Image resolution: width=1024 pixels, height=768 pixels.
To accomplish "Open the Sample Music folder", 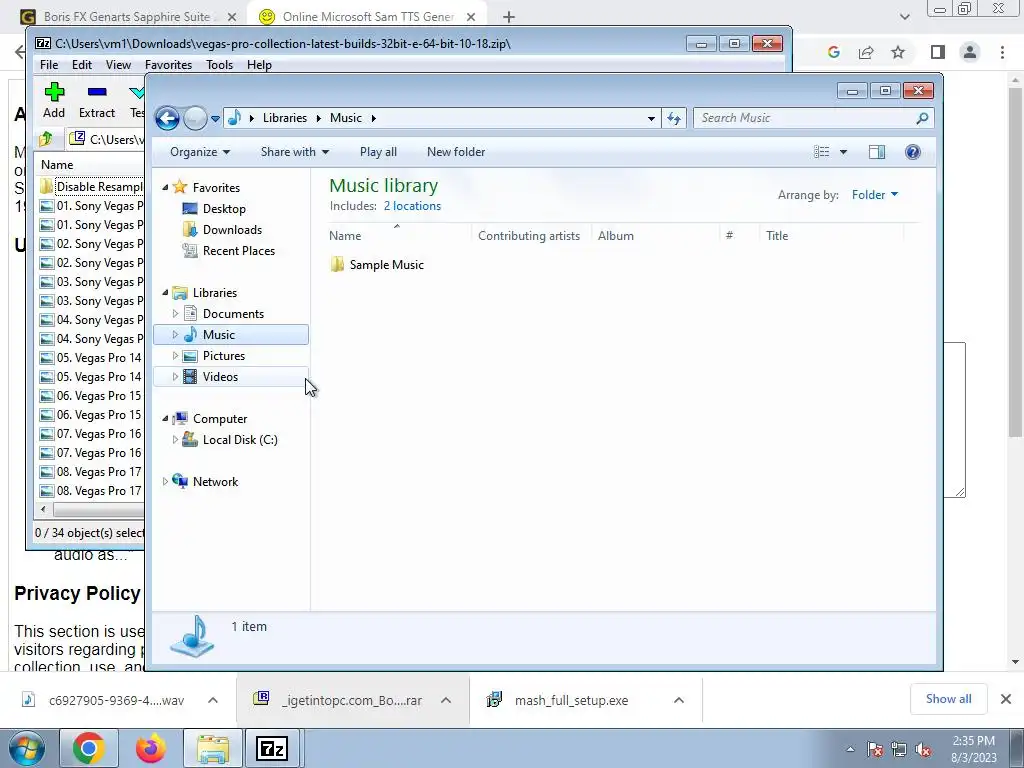I will [377, 264].
